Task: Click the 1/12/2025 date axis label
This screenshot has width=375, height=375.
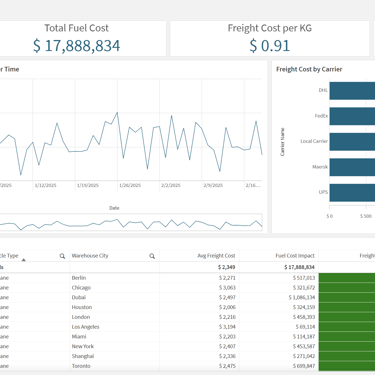Action: coord(46,185)
